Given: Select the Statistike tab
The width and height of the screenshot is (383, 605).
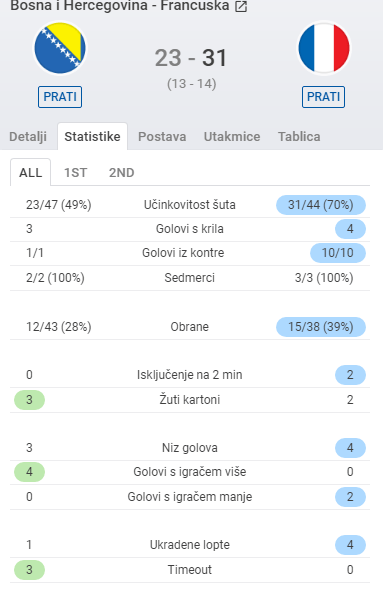Looking at the screenshot, I should tap(92, 137).
